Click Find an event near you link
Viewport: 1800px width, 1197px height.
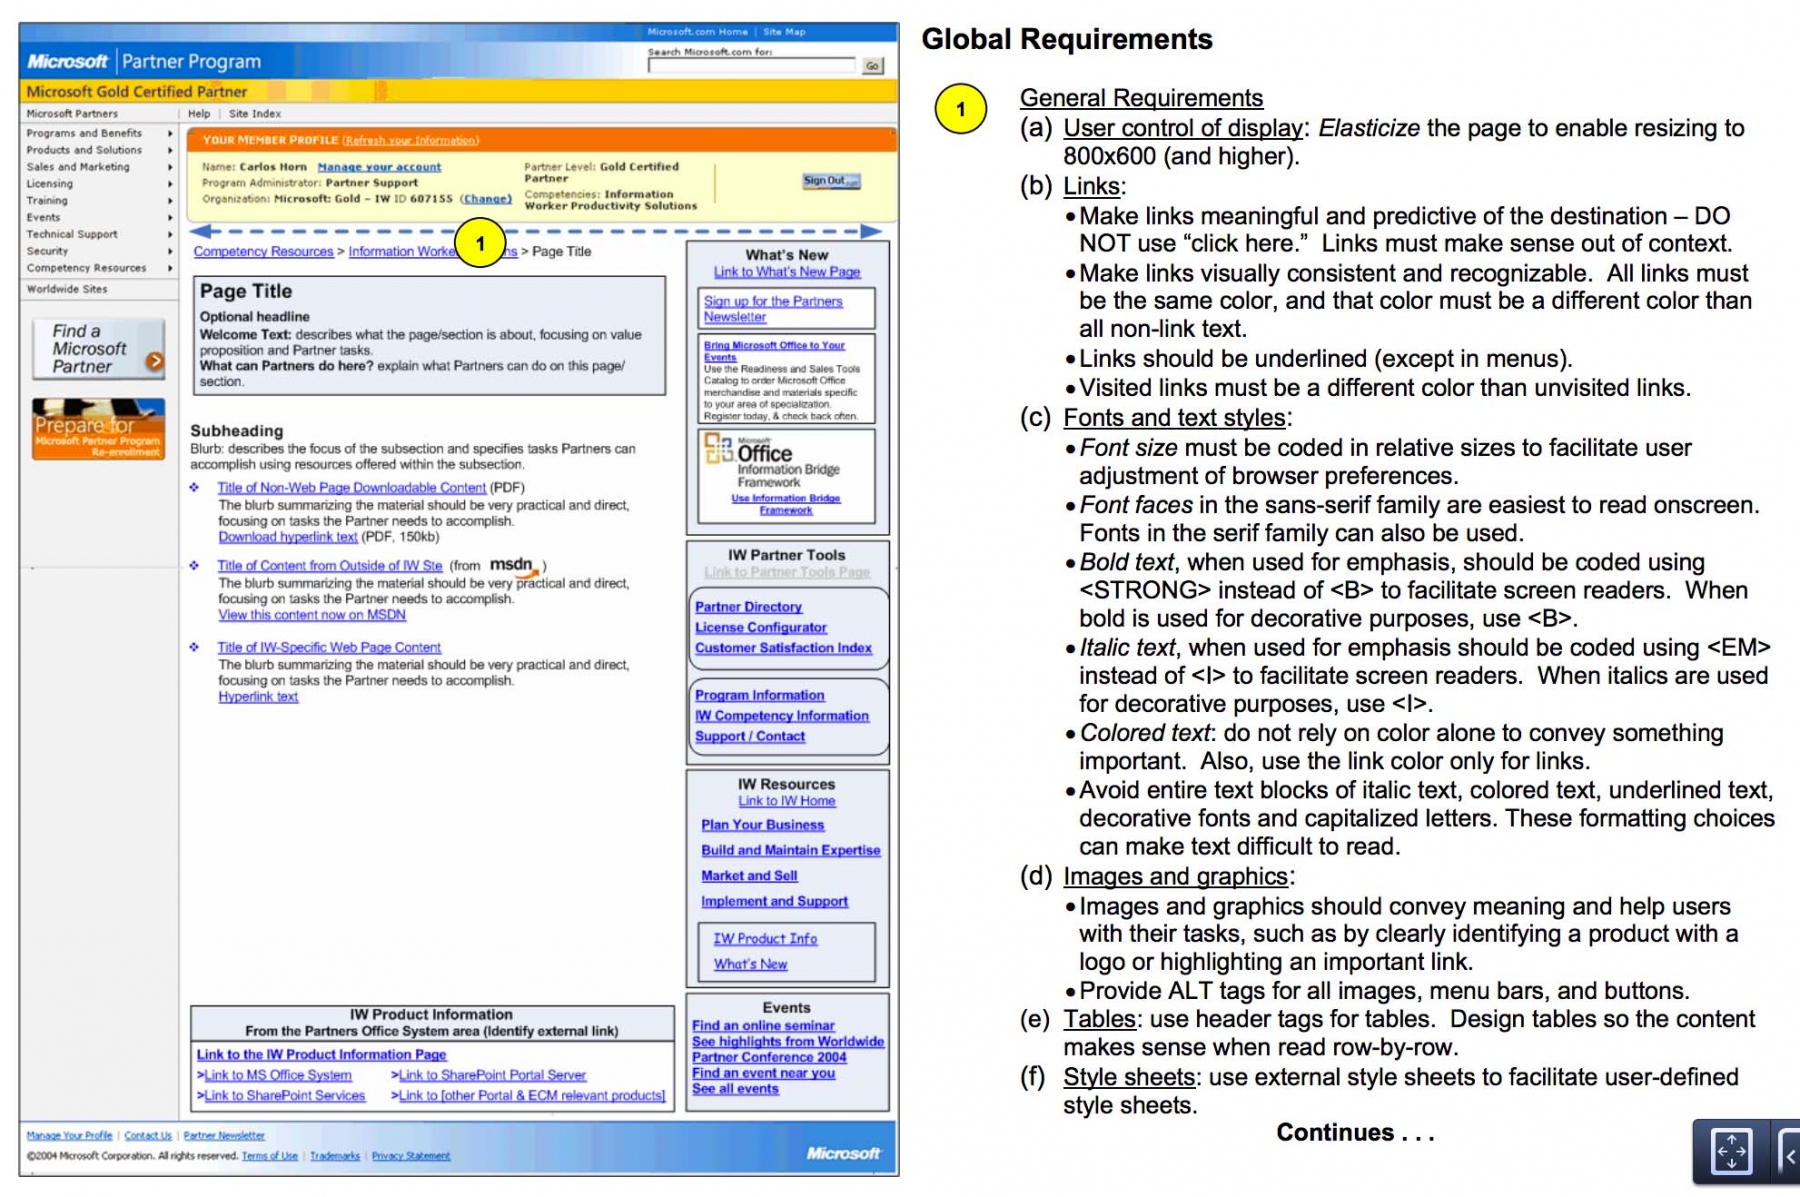[x=763, y=1073]
